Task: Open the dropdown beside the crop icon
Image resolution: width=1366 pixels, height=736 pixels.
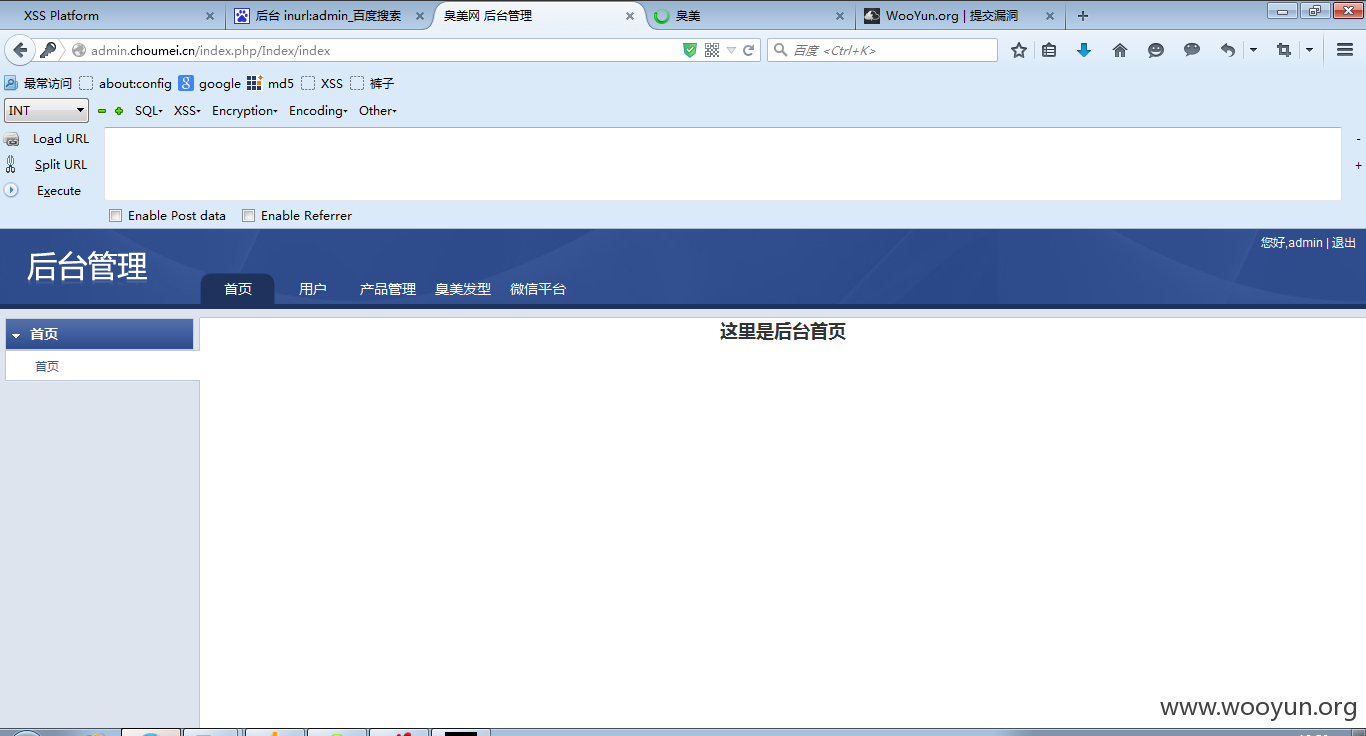Action: [x=1309, y=50]
